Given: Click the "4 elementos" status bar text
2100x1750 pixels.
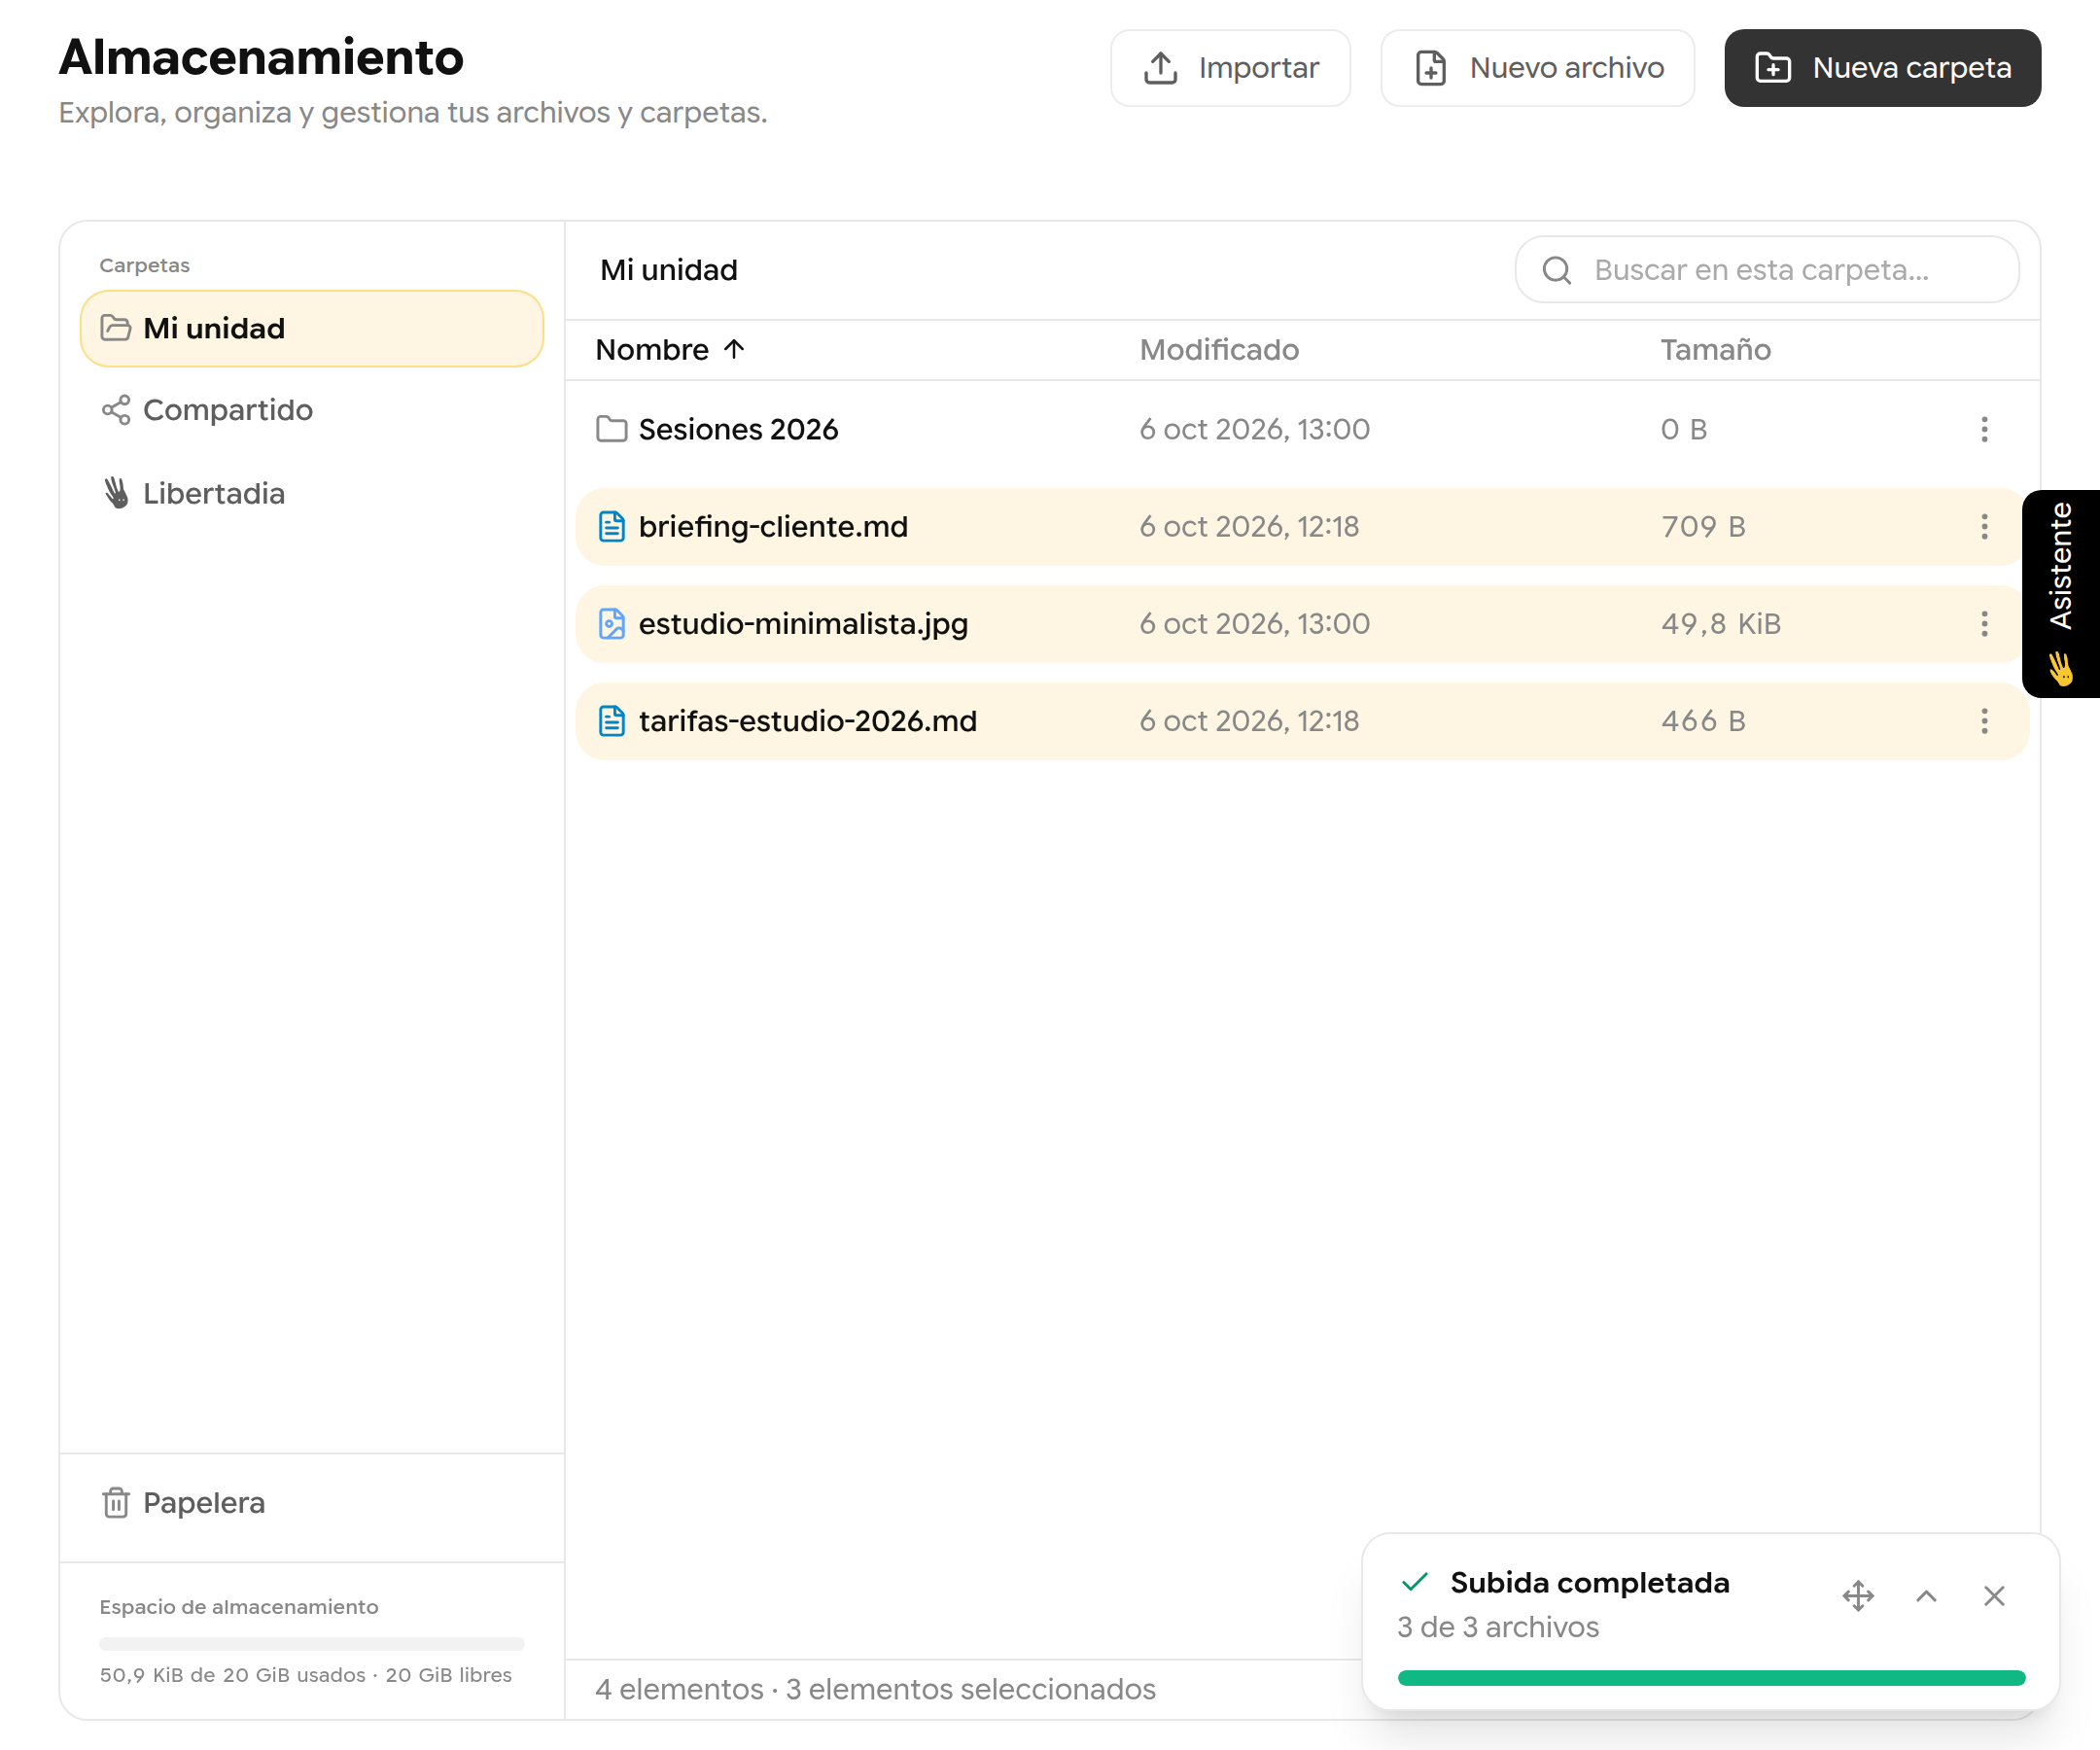Looking at the screenshot, I should (x=679, y=1689).
